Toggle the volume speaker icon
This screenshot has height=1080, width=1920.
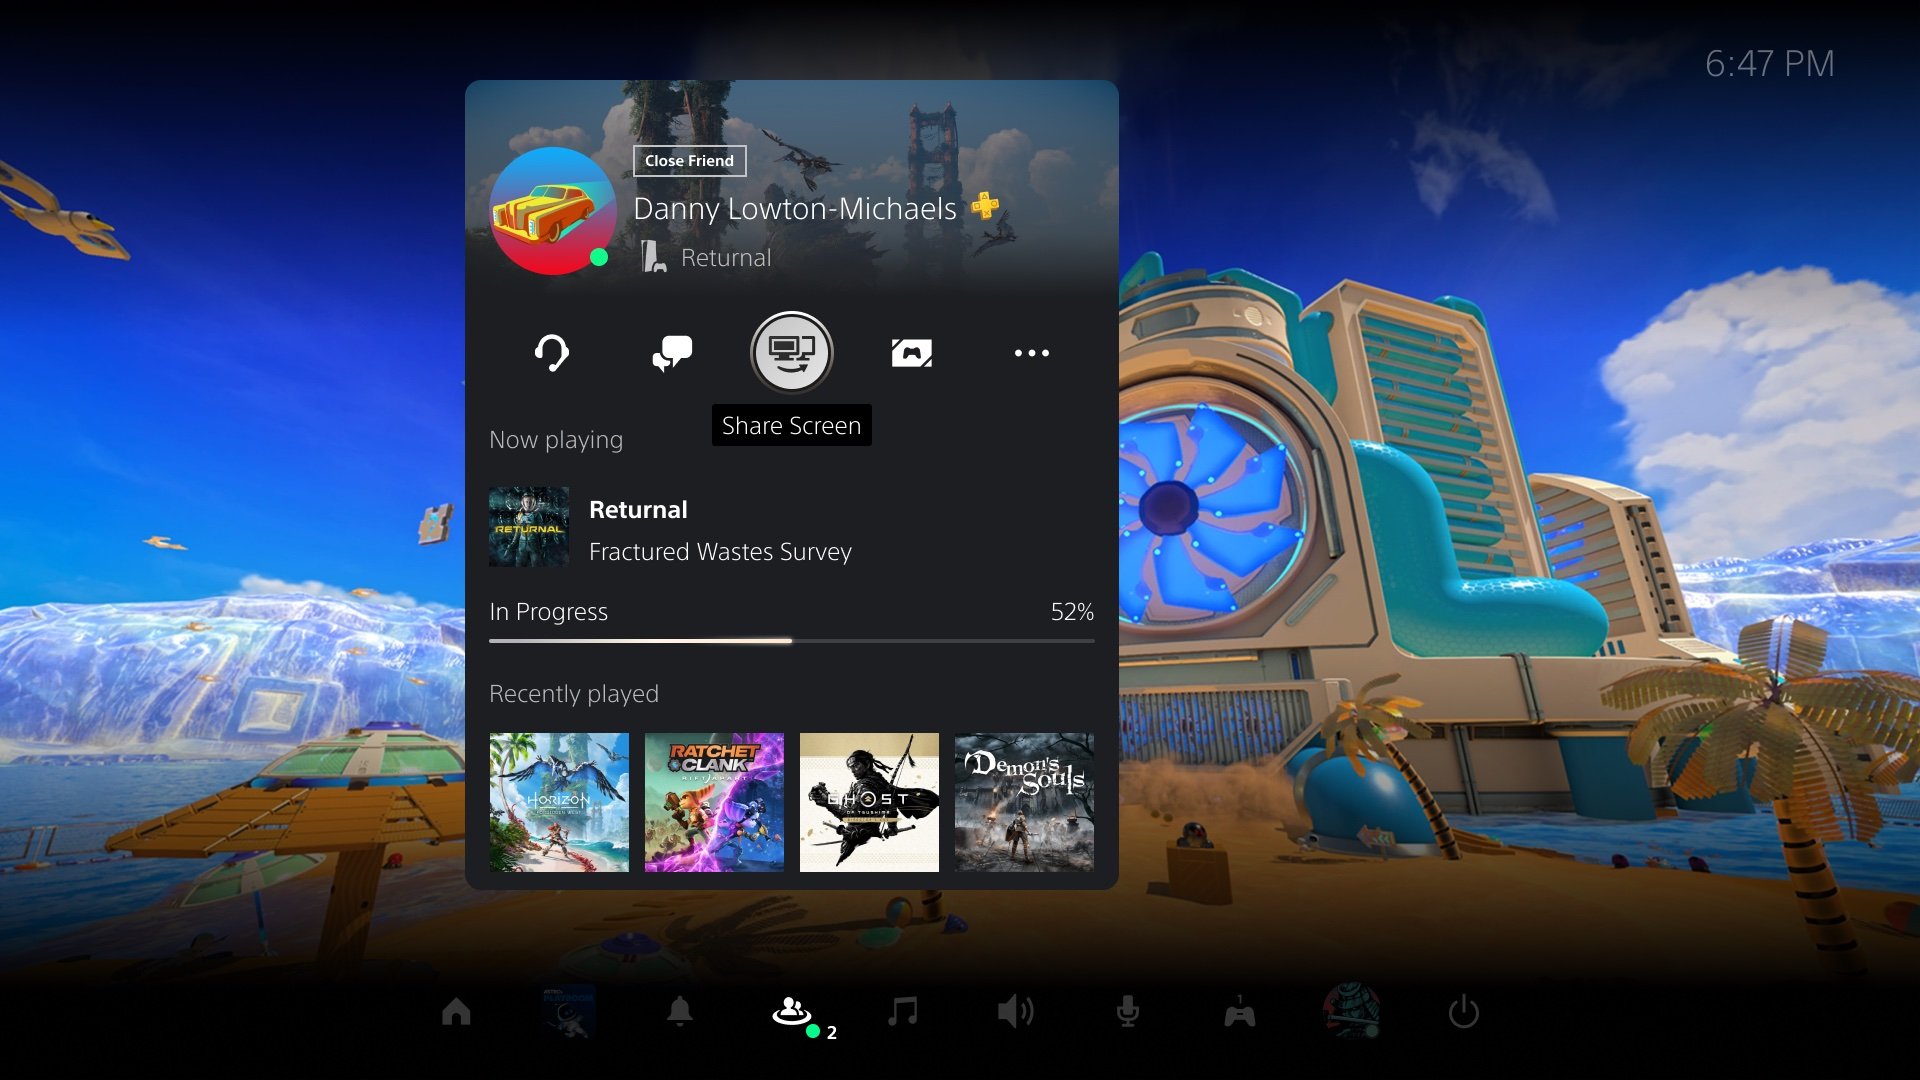tap(1015, 1011)
